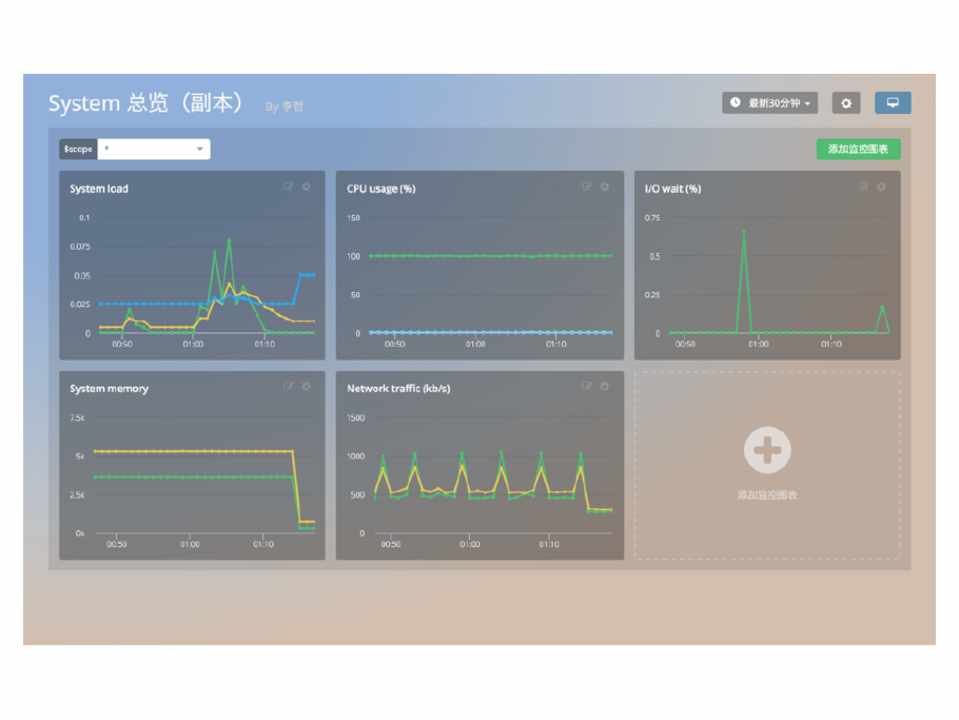The image size is (959, 720).
Task: Edit the System memory chart
Action: pyautogui.click(x=288, y=387)
